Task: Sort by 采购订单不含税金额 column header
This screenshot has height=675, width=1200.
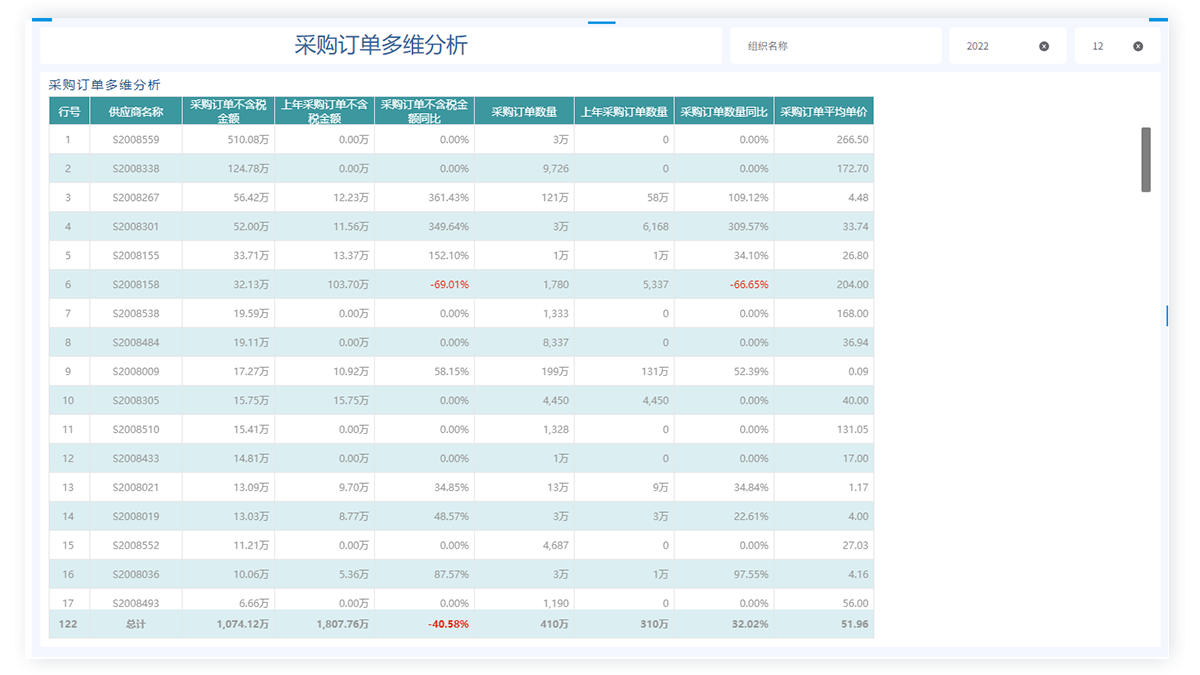Action: click(228, 111)
